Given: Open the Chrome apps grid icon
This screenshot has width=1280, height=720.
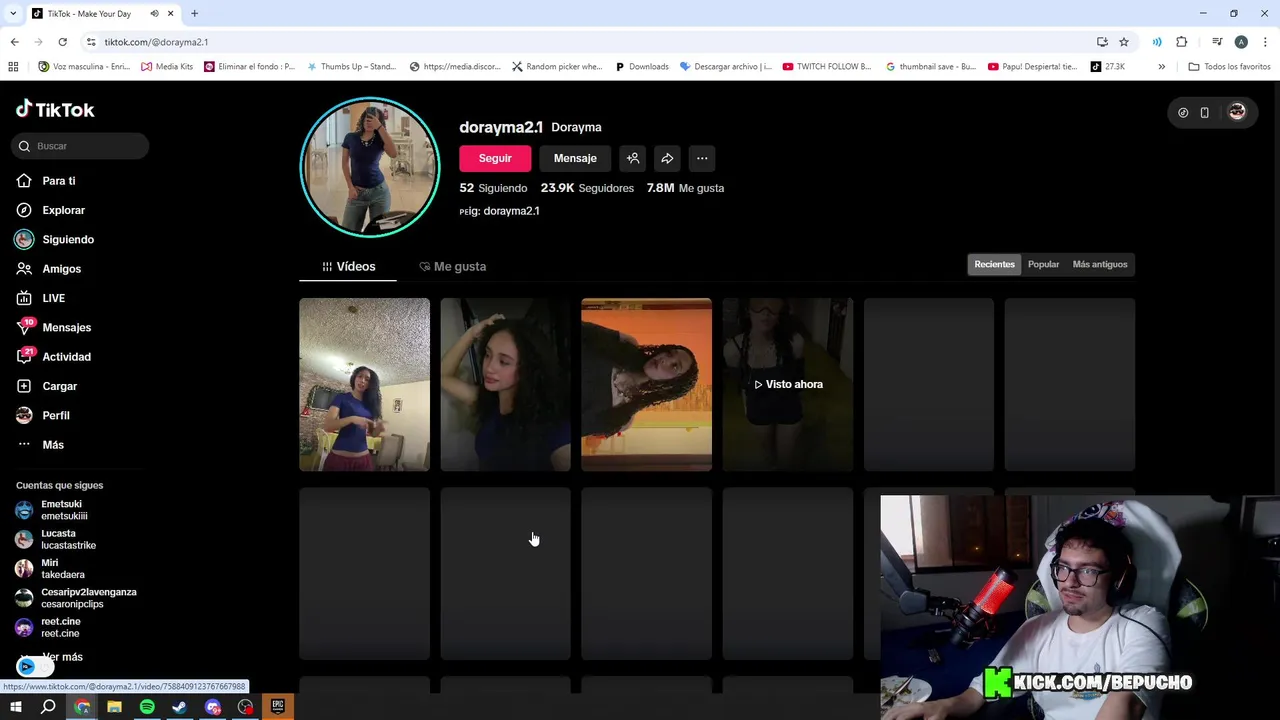Looking at the screenshot, I should [13, 67].
